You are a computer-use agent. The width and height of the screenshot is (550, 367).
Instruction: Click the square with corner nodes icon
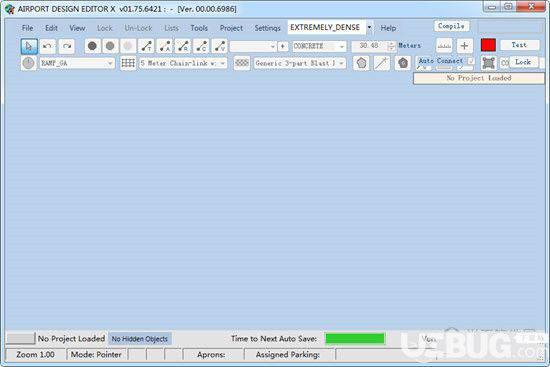click(x=488, y=63)
